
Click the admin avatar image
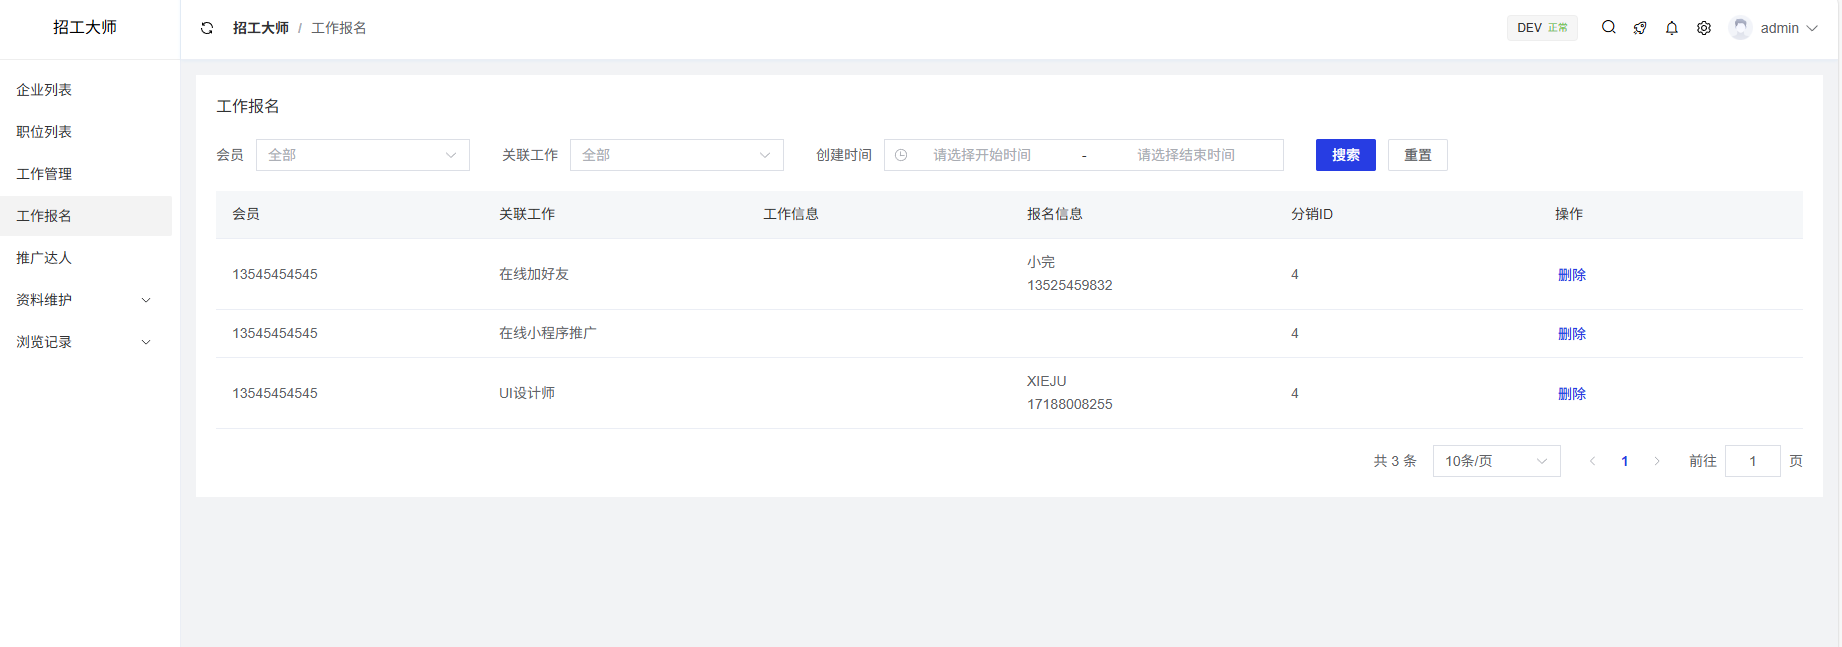coord(1741,28)
